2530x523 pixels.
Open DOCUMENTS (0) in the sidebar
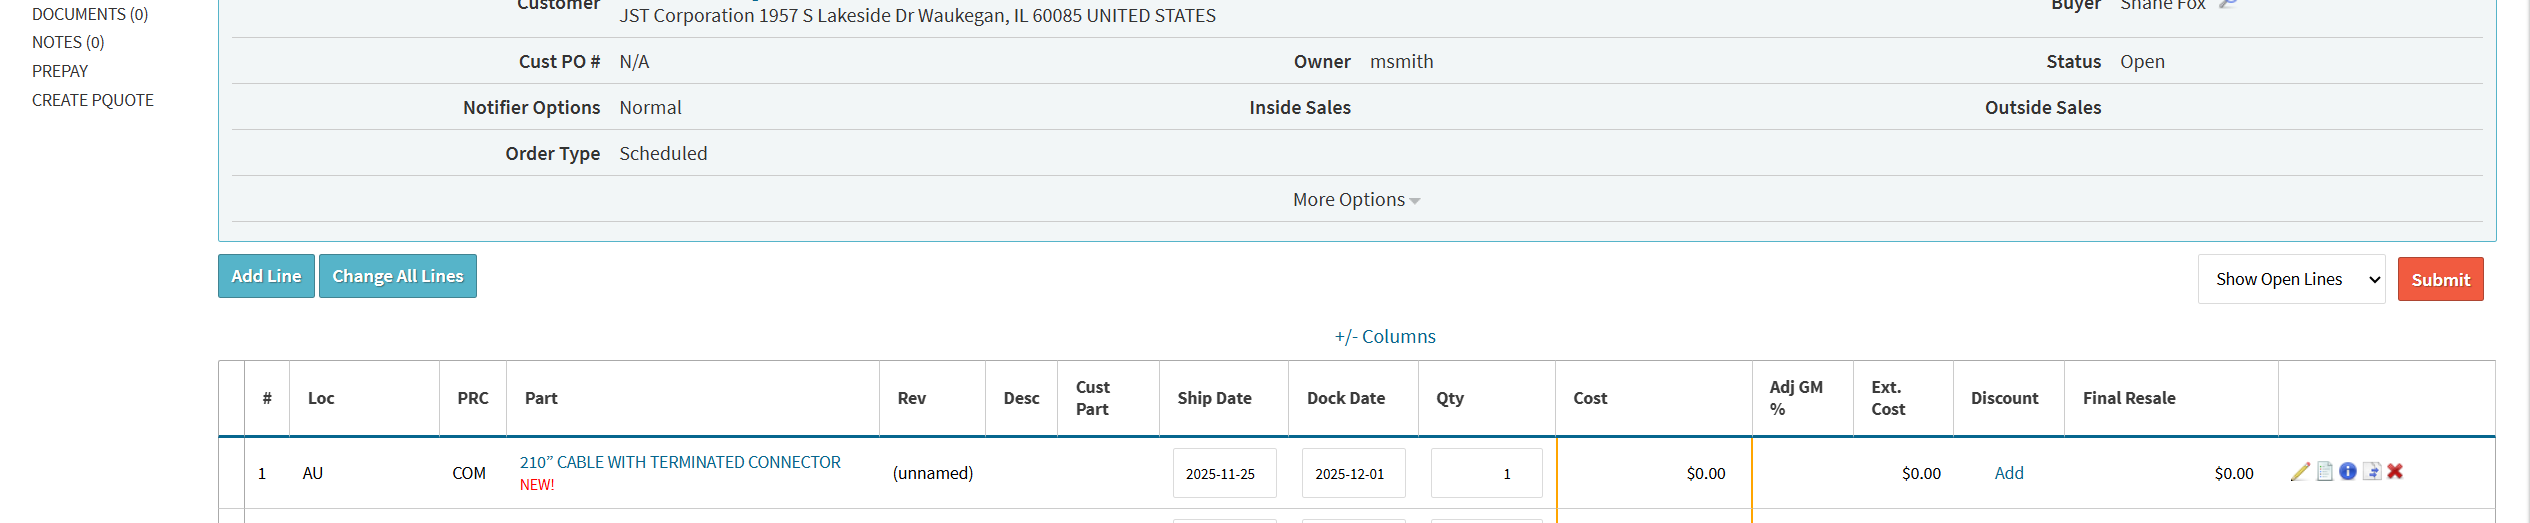coord(90,14)
